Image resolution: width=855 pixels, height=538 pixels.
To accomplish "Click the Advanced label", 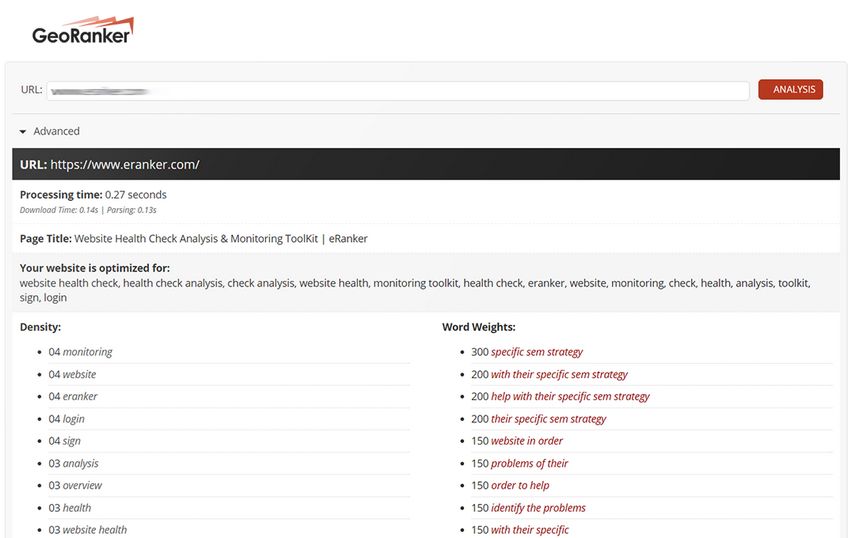I will click(x=56, y=131).
